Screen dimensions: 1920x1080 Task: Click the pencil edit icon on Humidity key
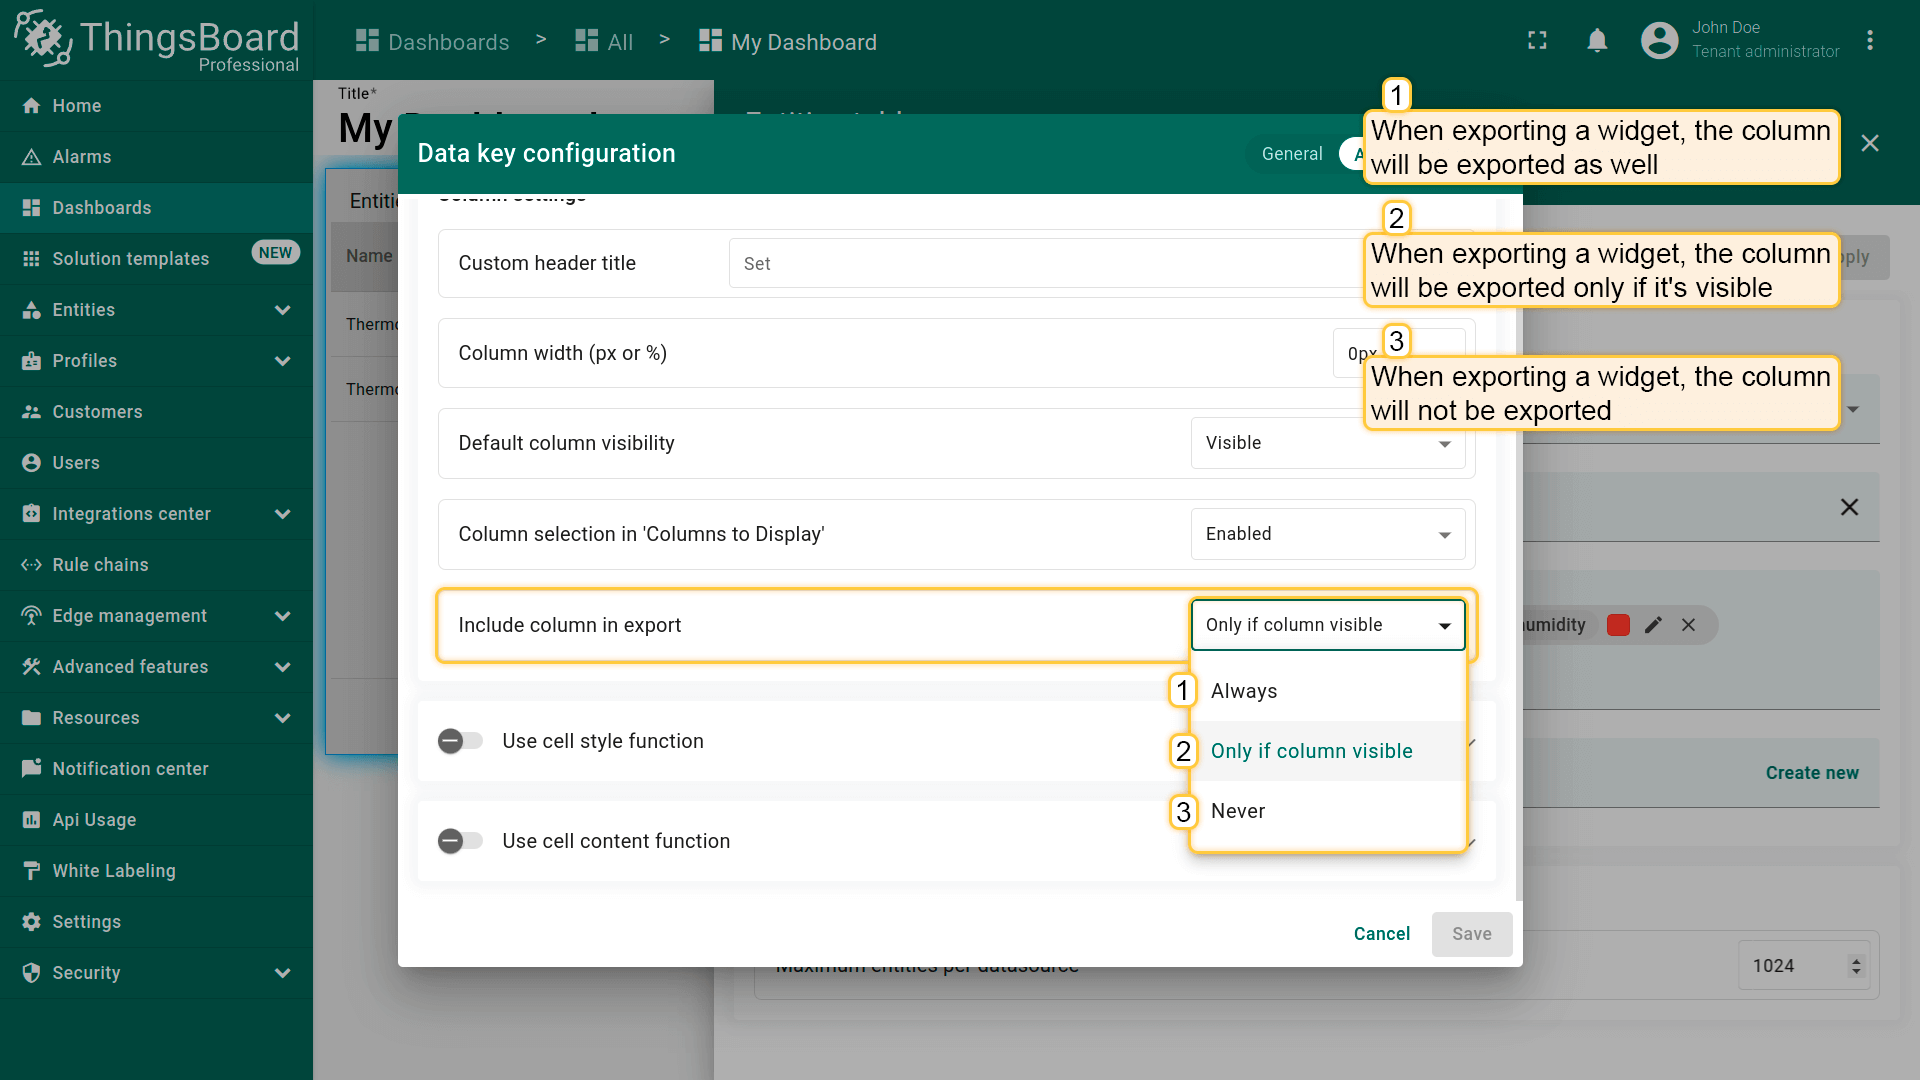point(1653,625)
